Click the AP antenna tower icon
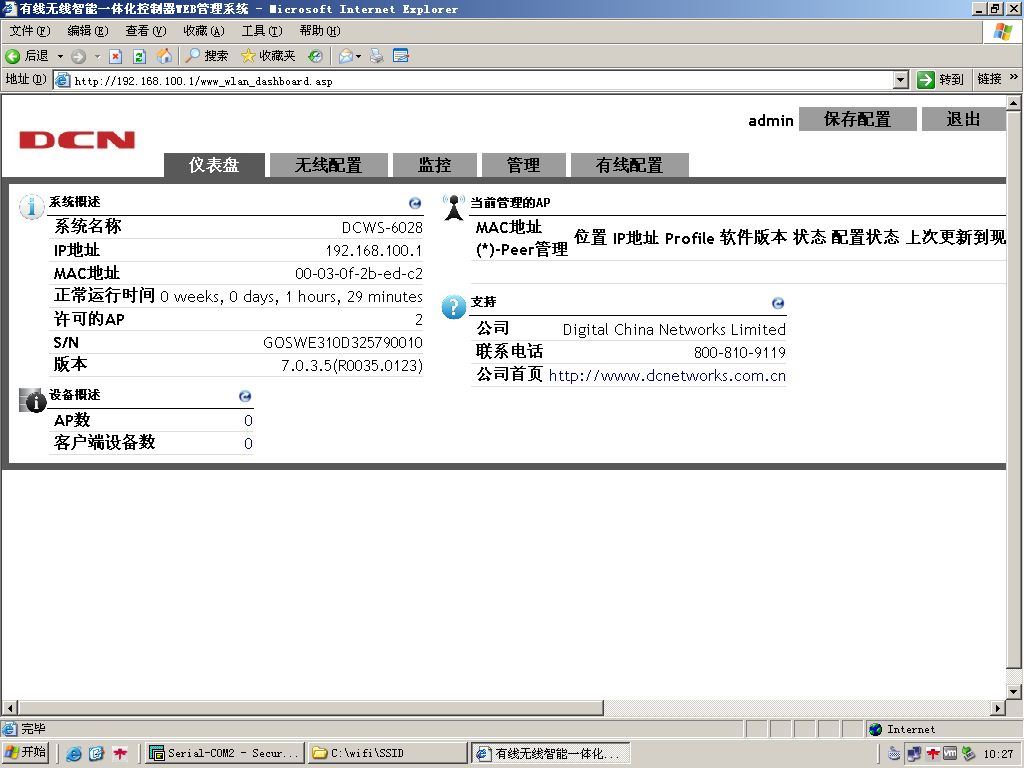Viewport: 1024px width, 768px height. (x=453, y=207)
